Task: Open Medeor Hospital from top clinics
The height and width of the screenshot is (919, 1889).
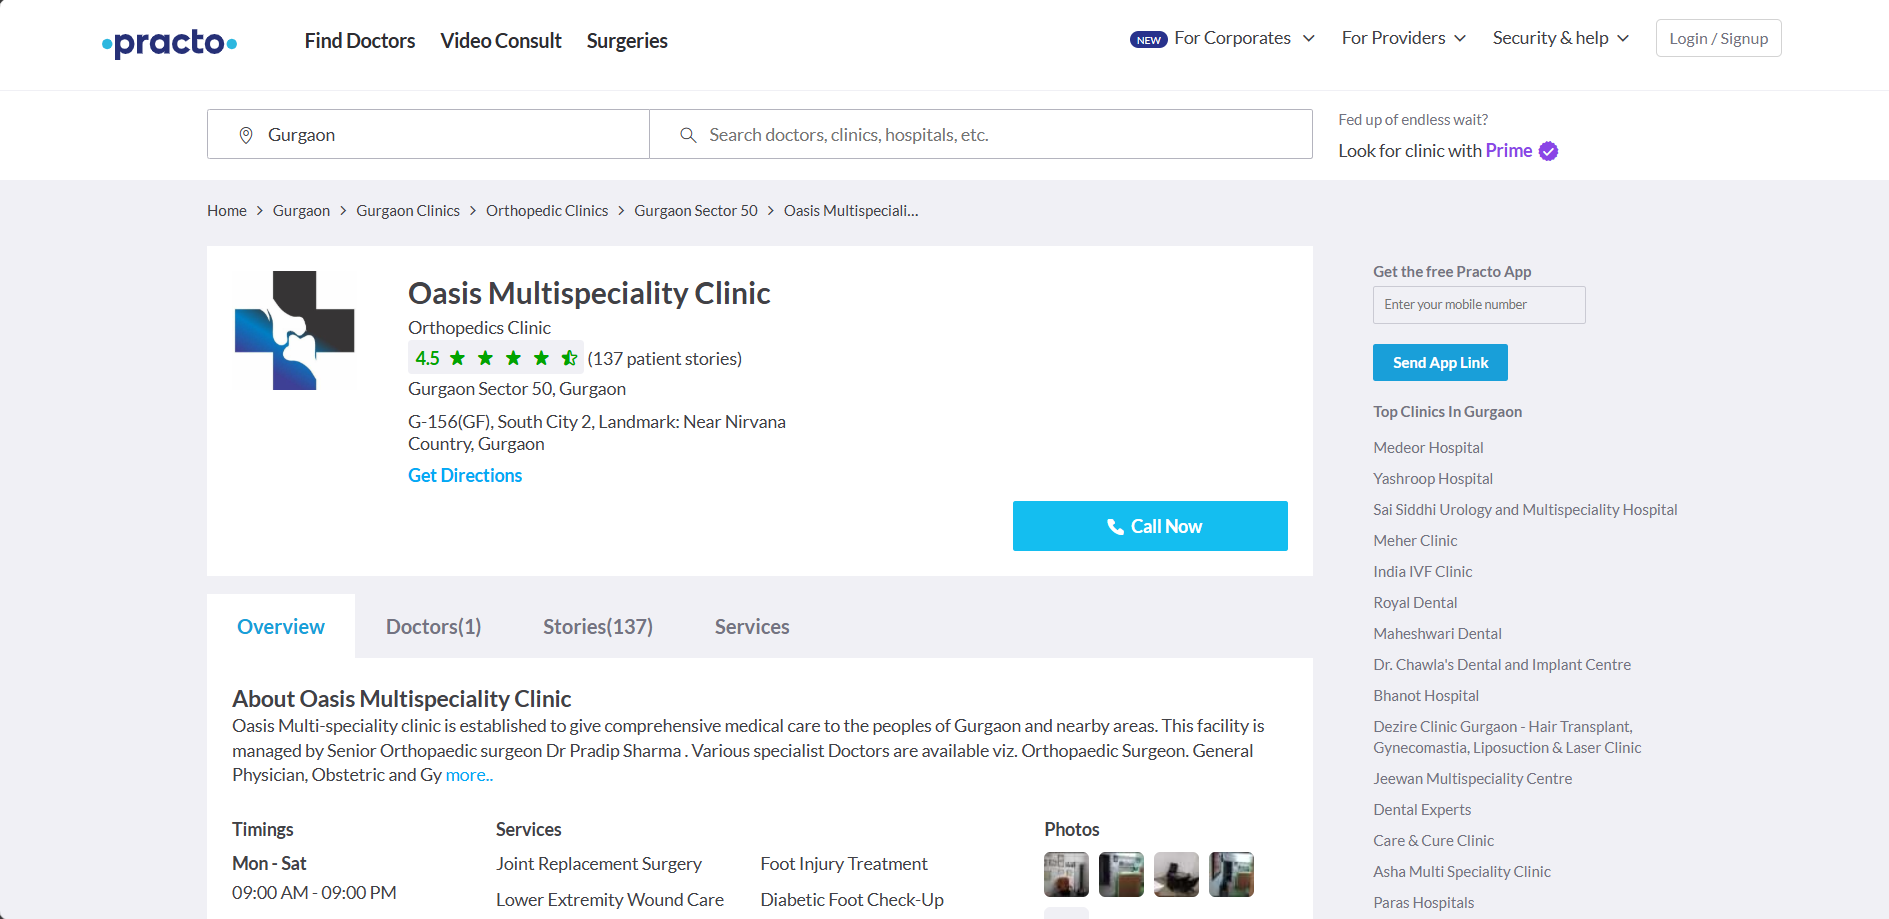Action: point(1428,448)
